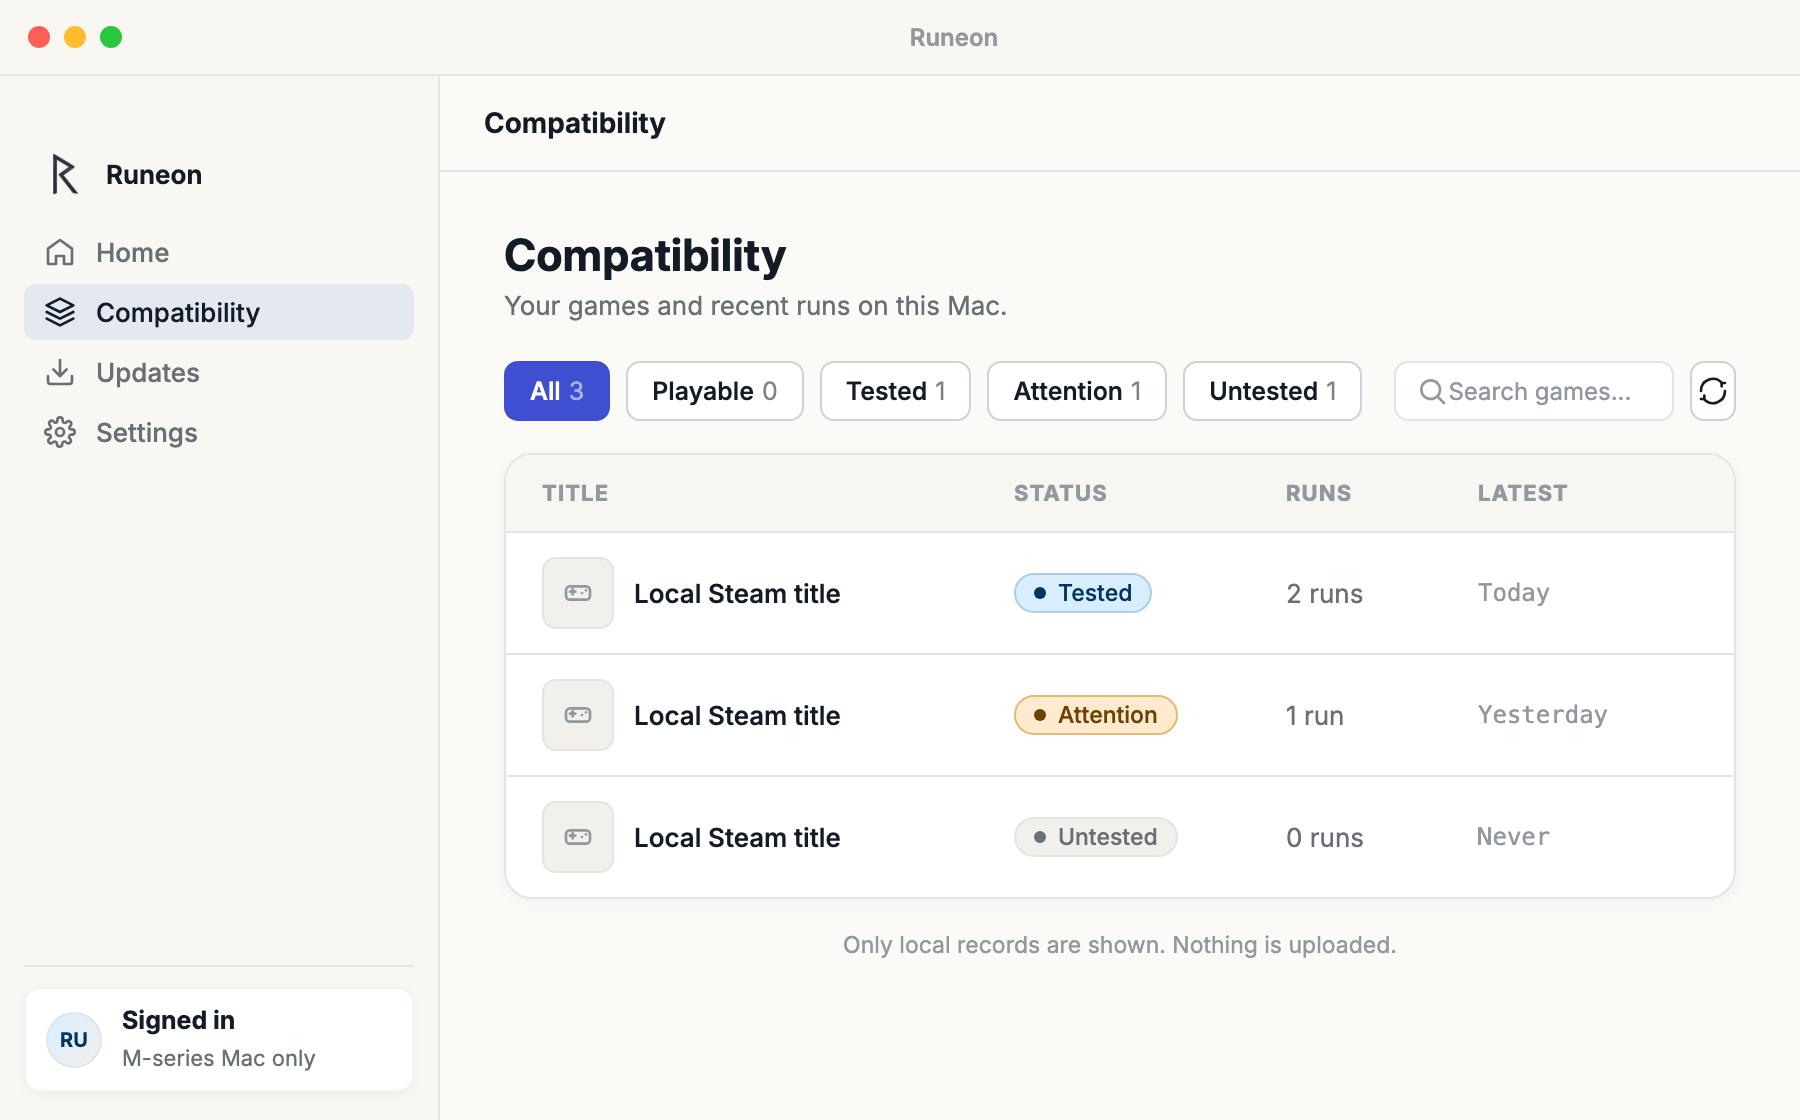The height and width of the screenshot is (1120, 1800).
Task: Click the gamepad icon in the Tested row
Action: [578, 593]
